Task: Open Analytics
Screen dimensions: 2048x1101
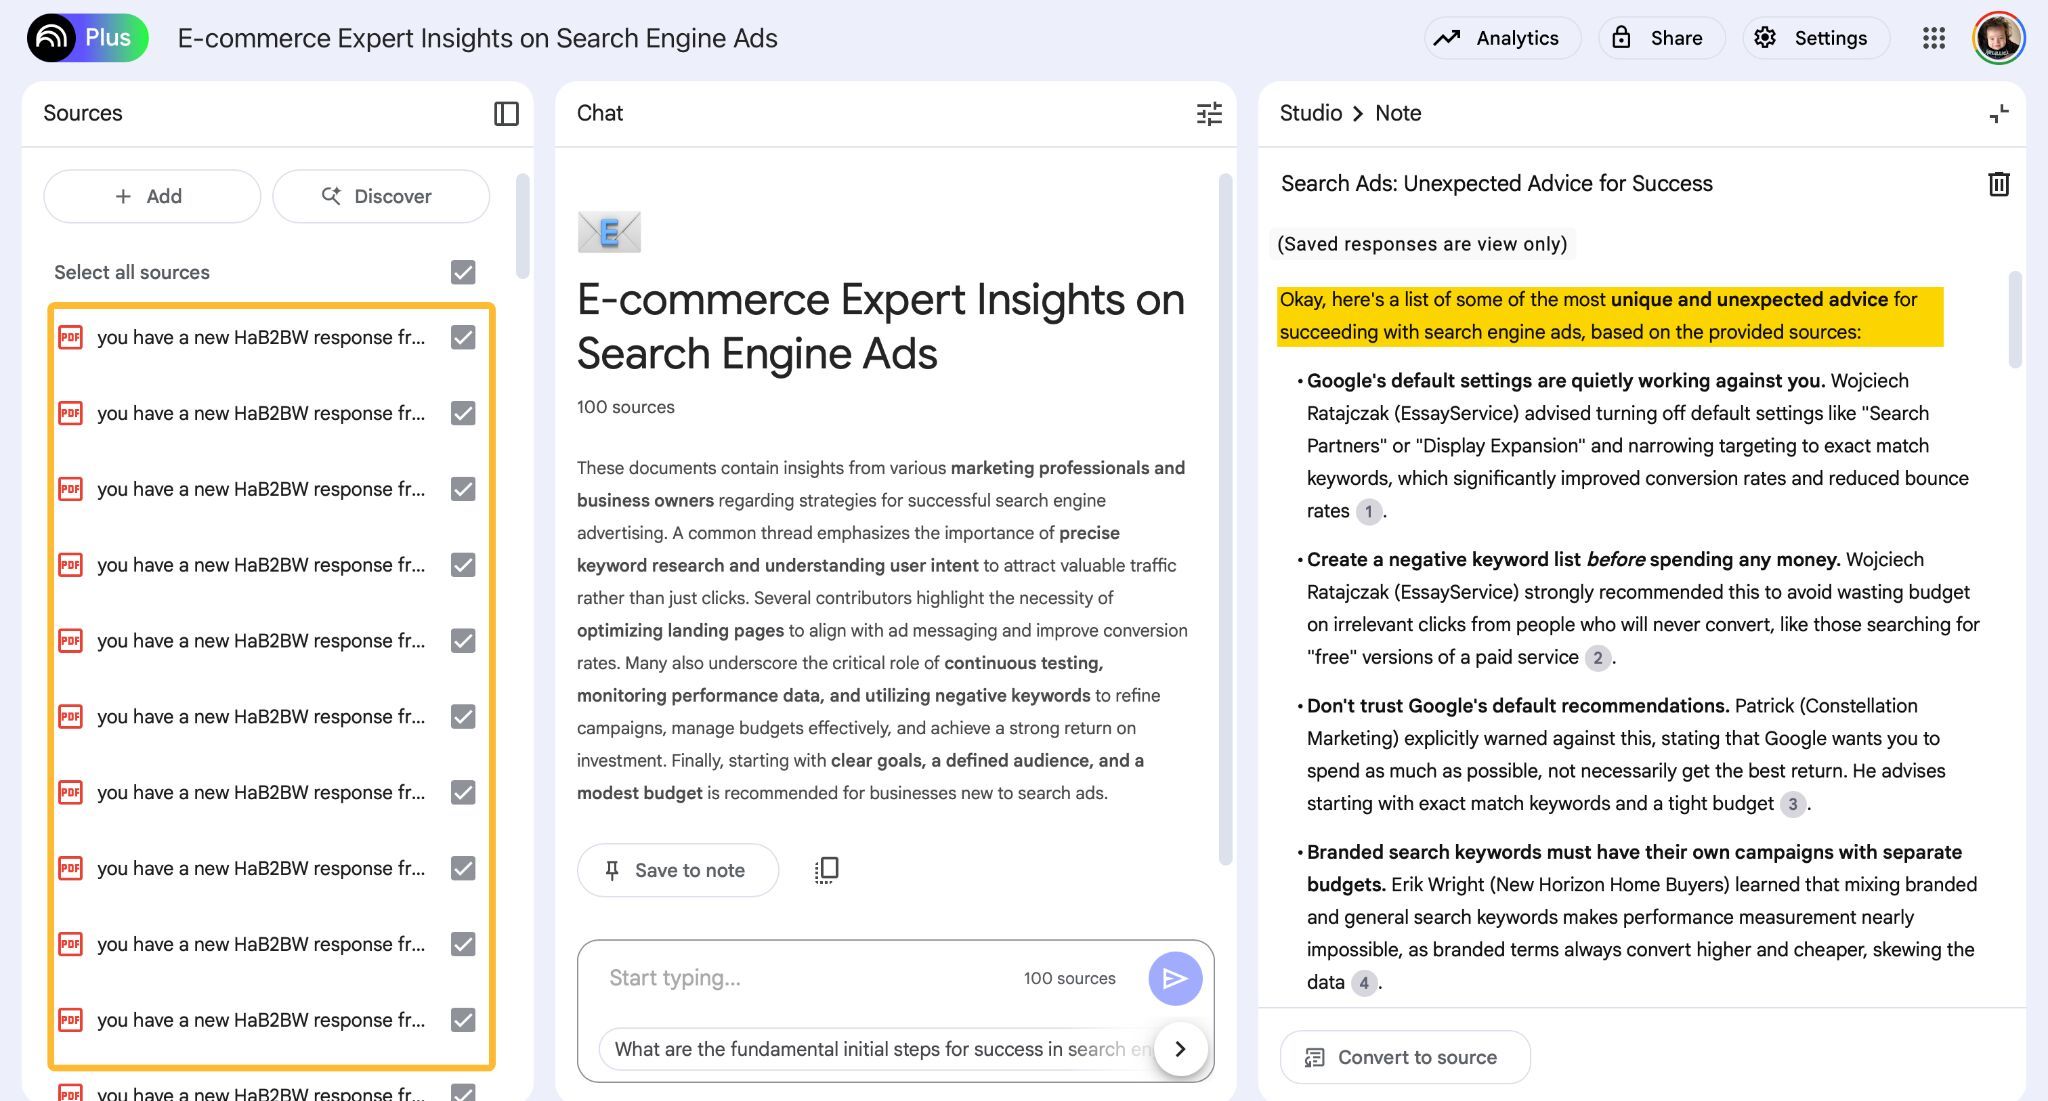Action: point(1502,38)
